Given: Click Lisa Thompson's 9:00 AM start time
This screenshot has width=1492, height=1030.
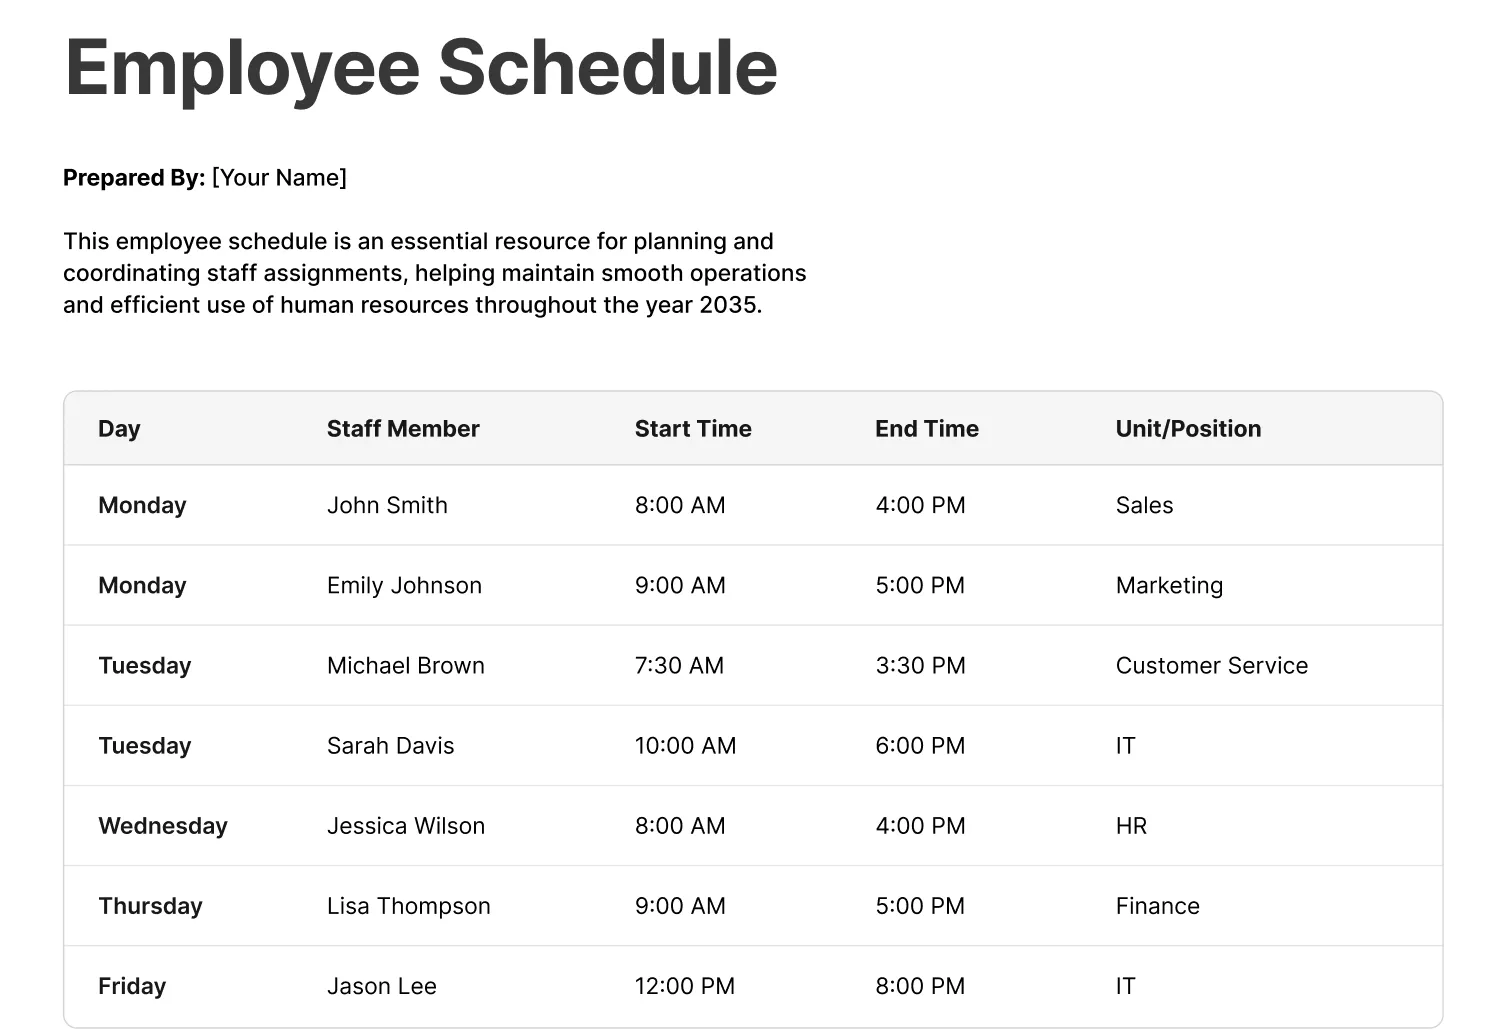Looking at the screenshot, I should (680, 906).
